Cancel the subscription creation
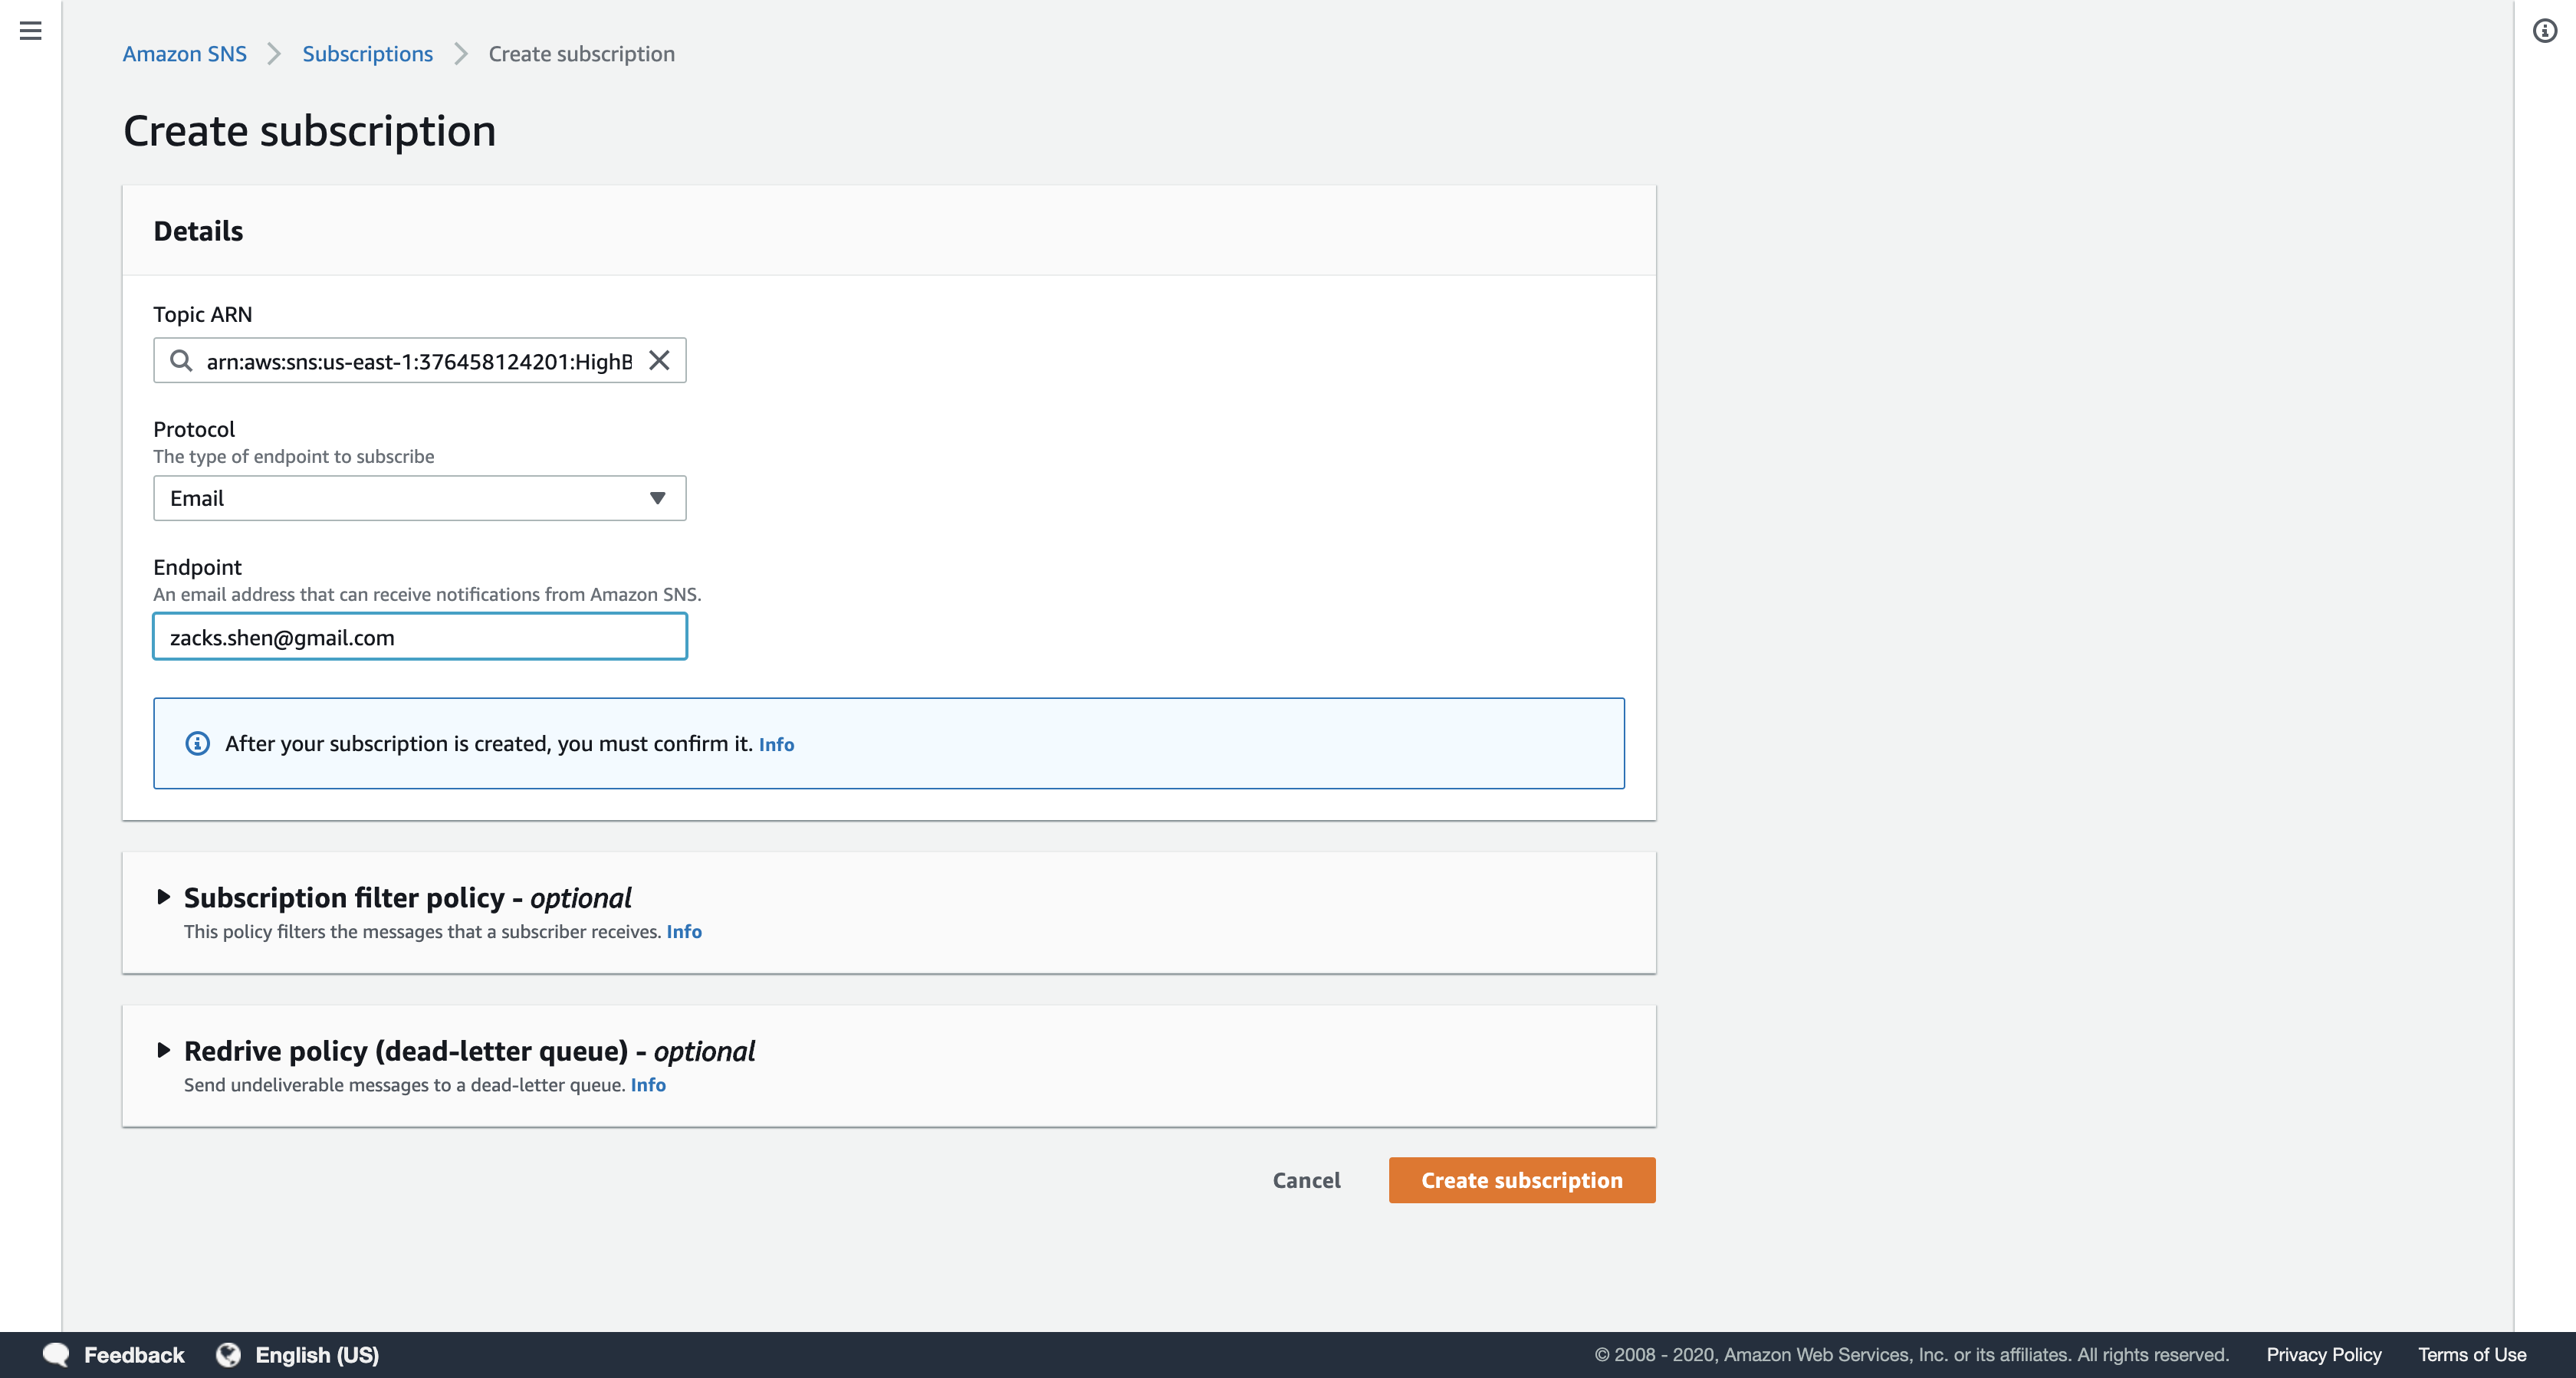The width and height of the screenshot is (2576, 1378). pos(1306,1180)
